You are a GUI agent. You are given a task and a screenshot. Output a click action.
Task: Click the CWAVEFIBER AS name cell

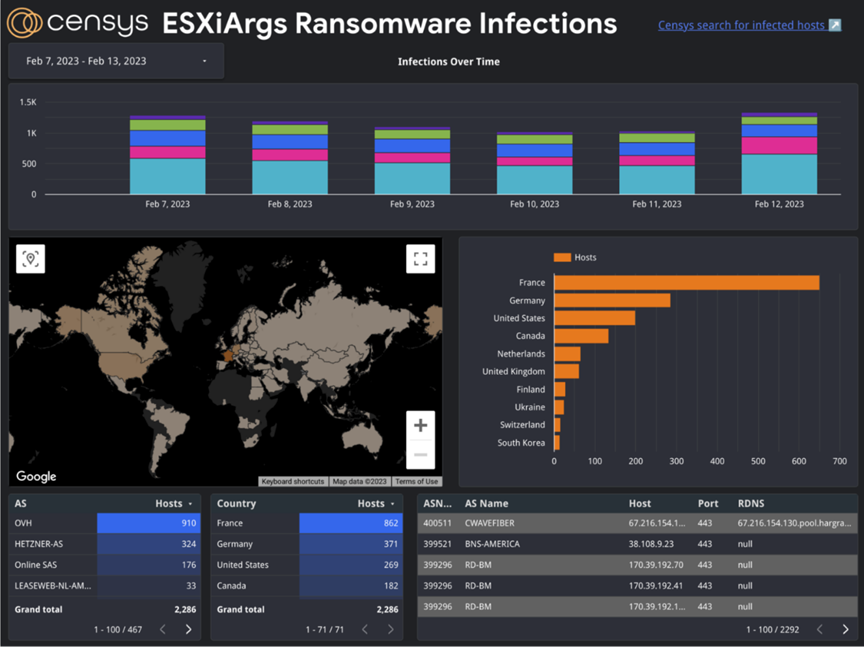[489, 523]
